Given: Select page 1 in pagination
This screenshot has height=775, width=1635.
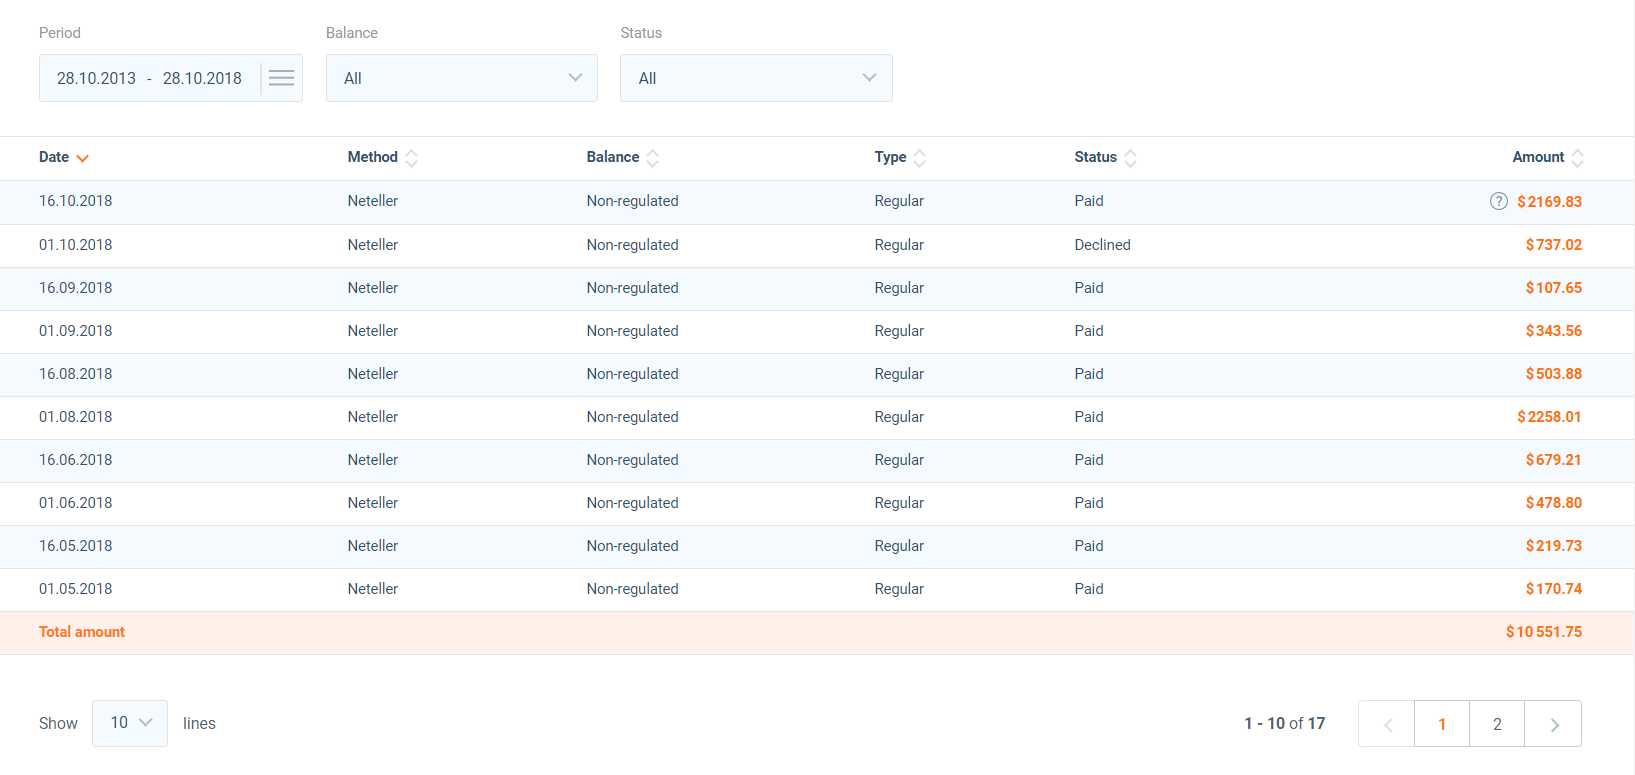Looking at the screenshot, I should coord(1442,724).
